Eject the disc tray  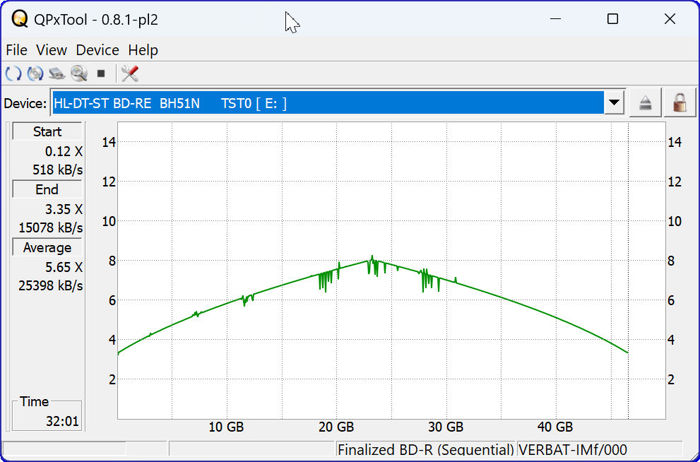(645, 103)
